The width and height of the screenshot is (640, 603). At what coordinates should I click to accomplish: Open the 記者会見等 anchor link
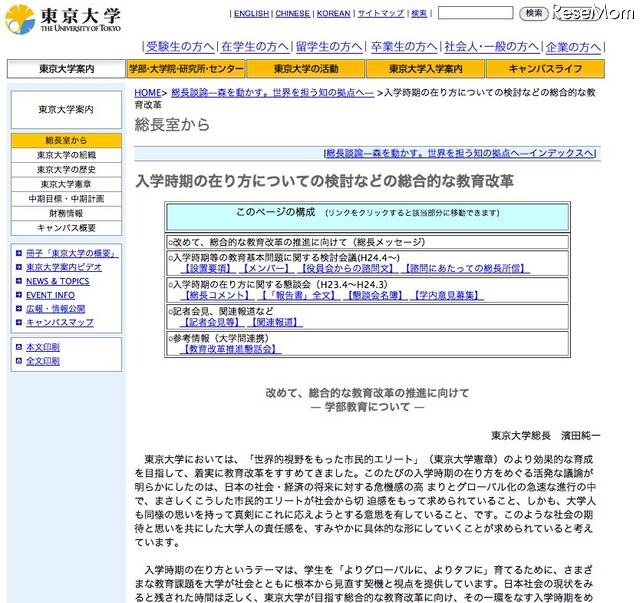pos(211,322)
